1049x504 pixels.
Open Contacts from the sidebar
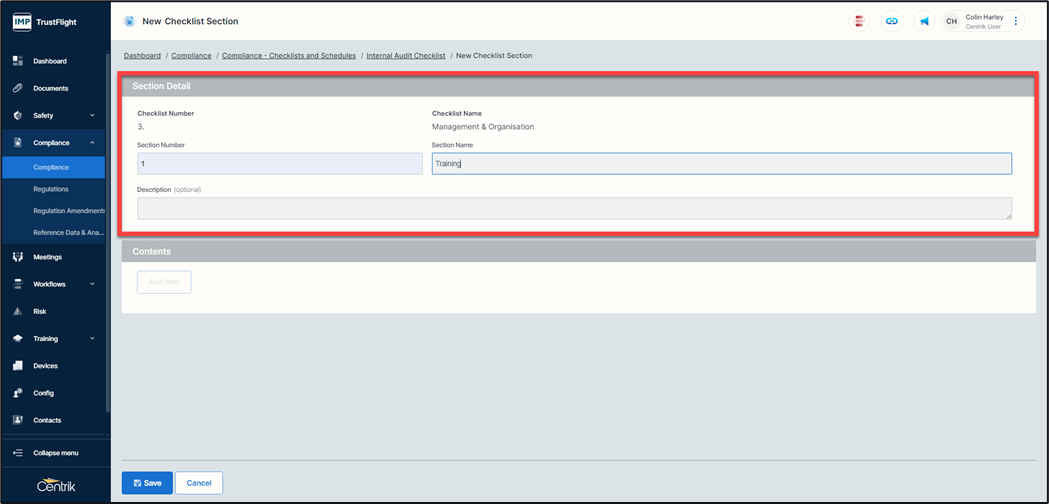click(47, 420)
